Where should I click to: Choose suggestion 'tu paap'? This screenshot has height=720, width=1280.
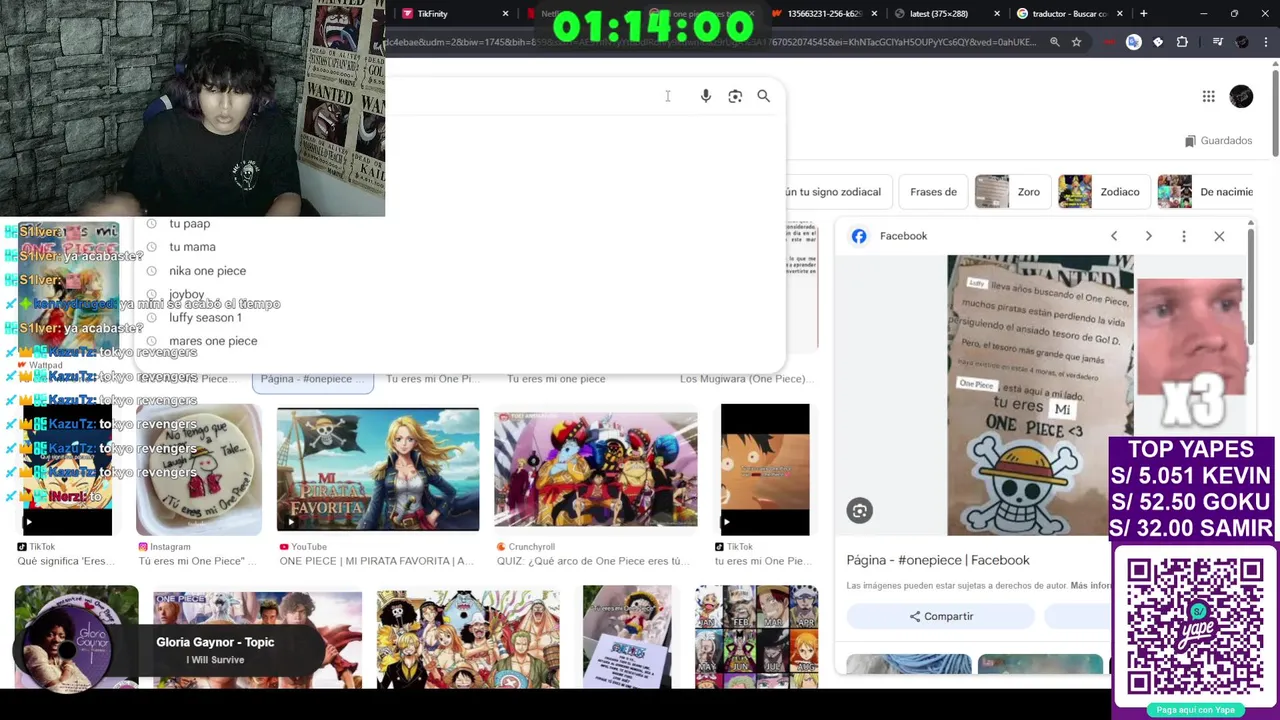(x=189, y=224)
